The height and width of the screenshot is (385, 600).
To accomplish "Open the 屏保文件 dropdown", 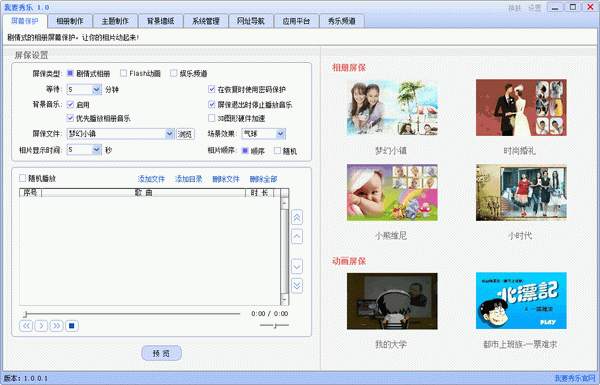I will coord(170,134).
